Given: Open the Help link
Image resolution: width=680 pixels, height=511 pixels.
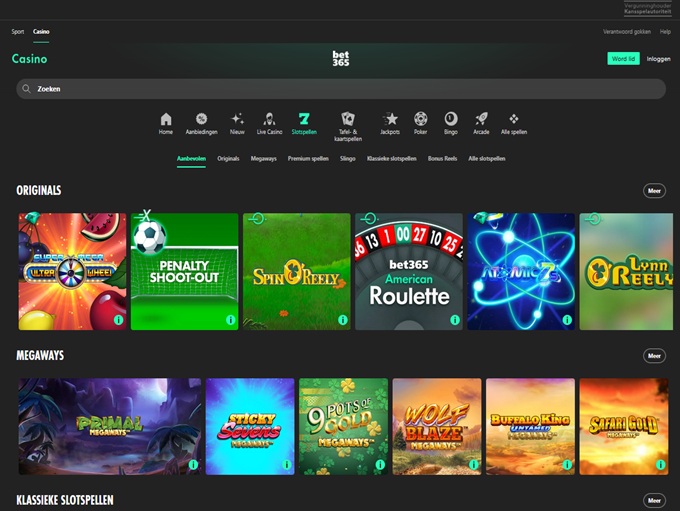Looking at the screenshot, I should pos(665,32).
